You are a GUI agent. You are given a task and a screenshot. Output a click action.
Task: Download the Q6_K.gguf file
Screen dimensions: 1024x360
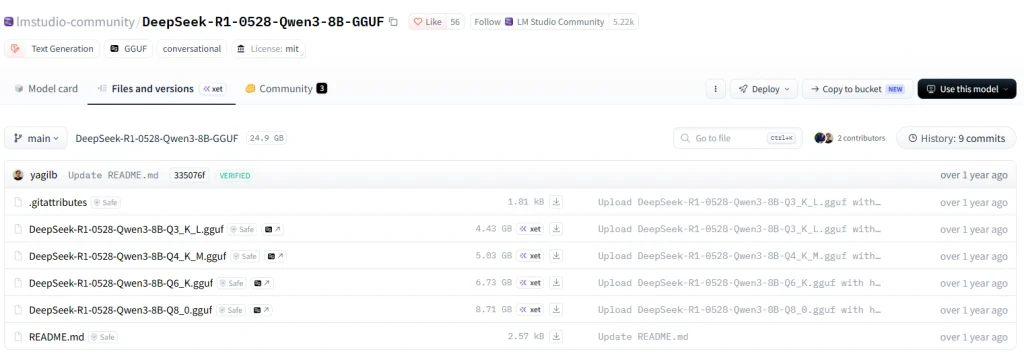click(556, 282)
